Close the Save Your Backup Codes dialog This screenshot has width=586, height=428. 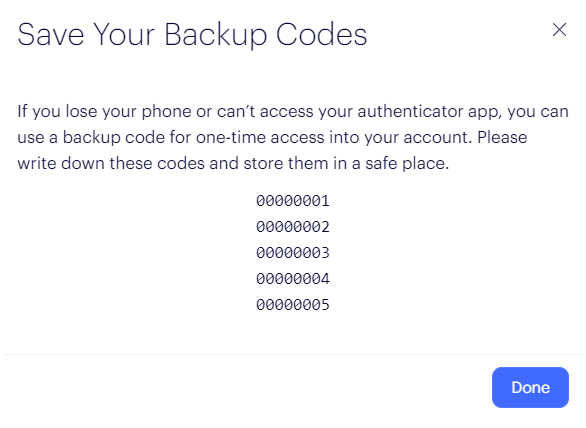pyautogui.click(x=559, y=30)
